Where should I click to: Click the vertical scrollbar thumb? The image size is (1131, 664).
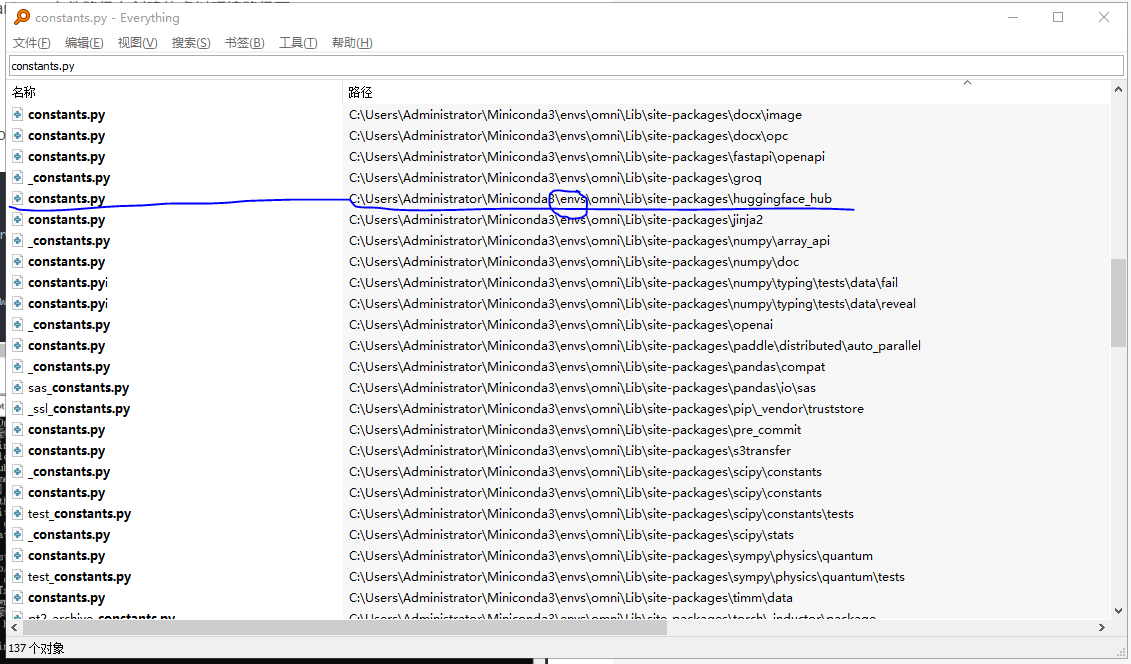click(x=1118, y=304)
